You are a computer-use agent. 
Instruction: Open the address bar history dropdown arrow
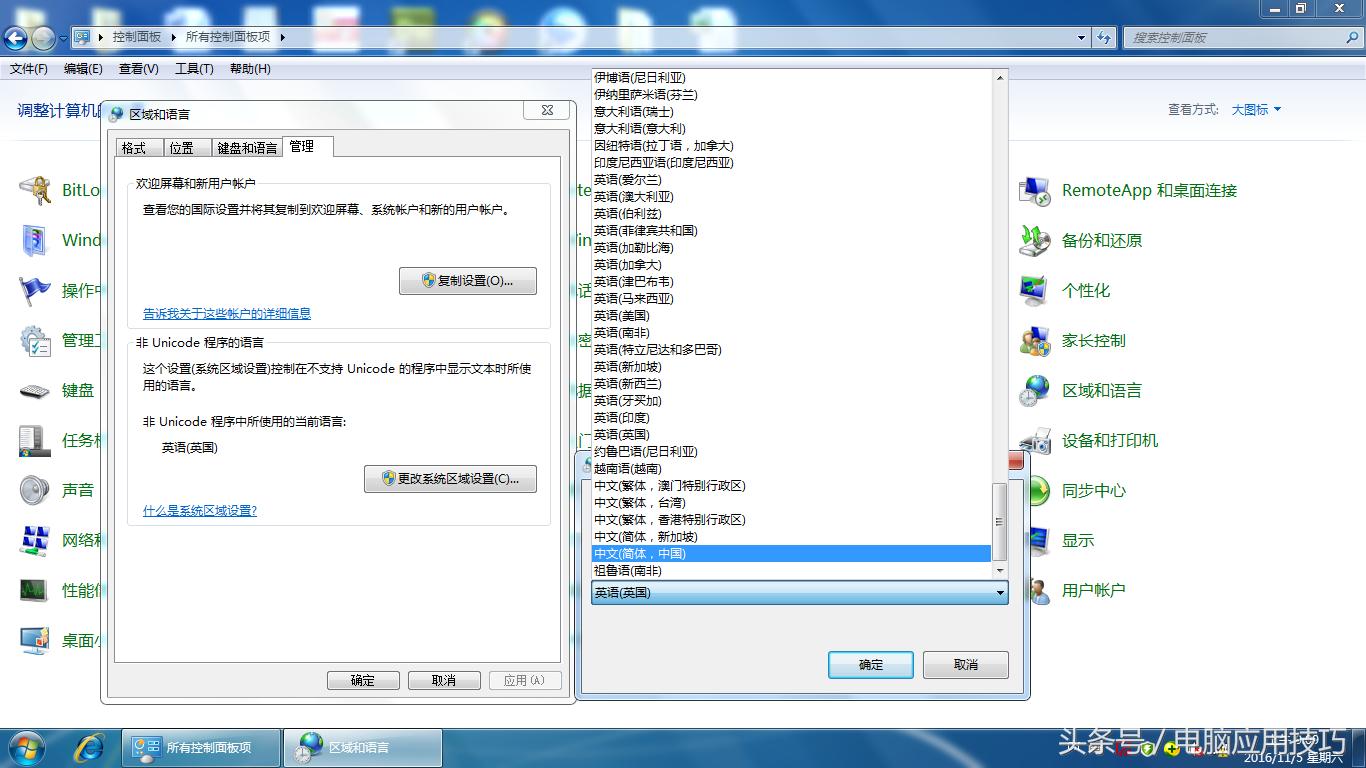(x=1080, y=37)
